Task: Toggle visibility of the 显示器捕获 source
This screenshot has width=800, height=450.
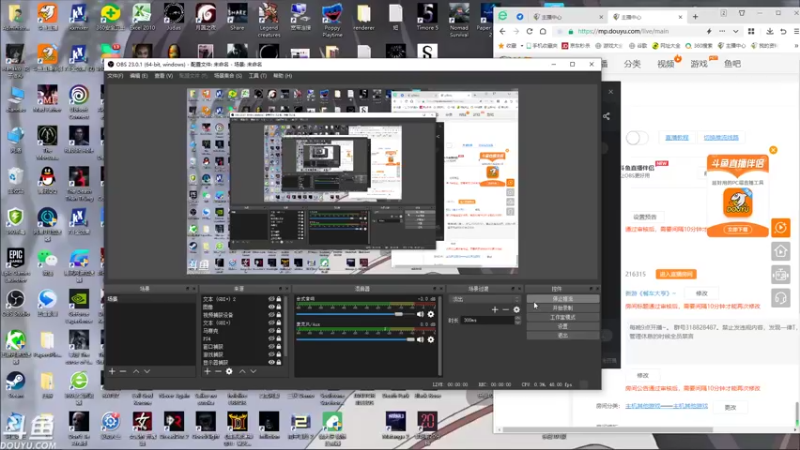Action: click(271, 362)
